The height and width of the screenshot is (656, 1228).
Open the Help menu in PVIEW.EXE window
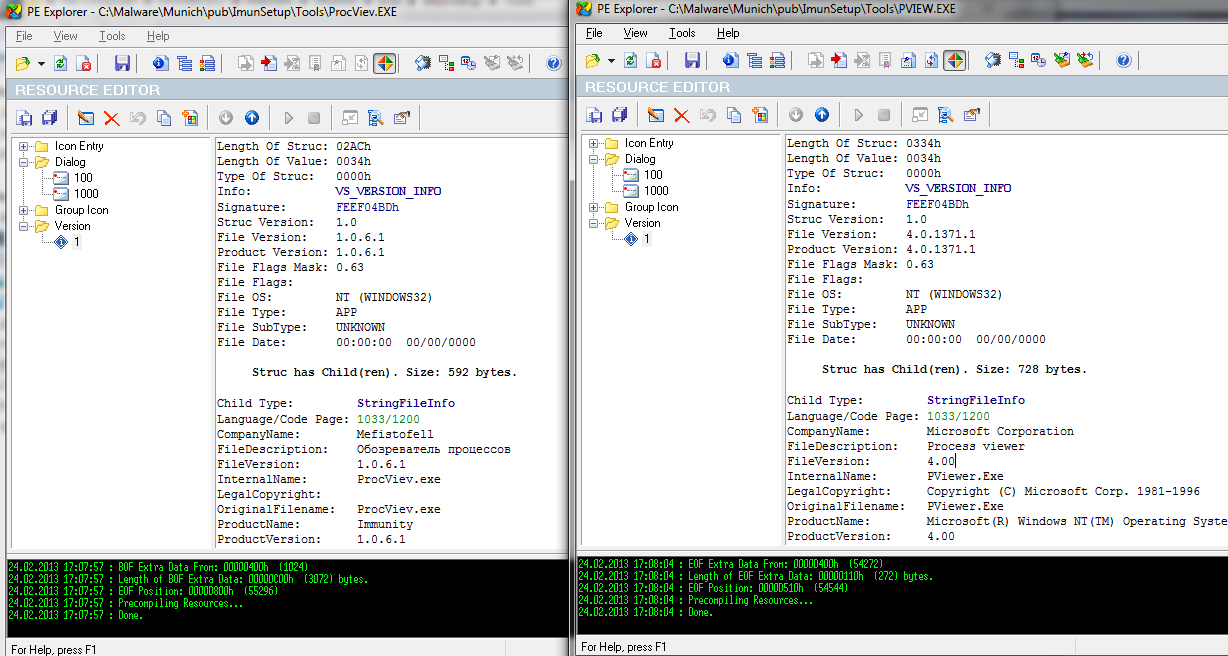[728, 33]
